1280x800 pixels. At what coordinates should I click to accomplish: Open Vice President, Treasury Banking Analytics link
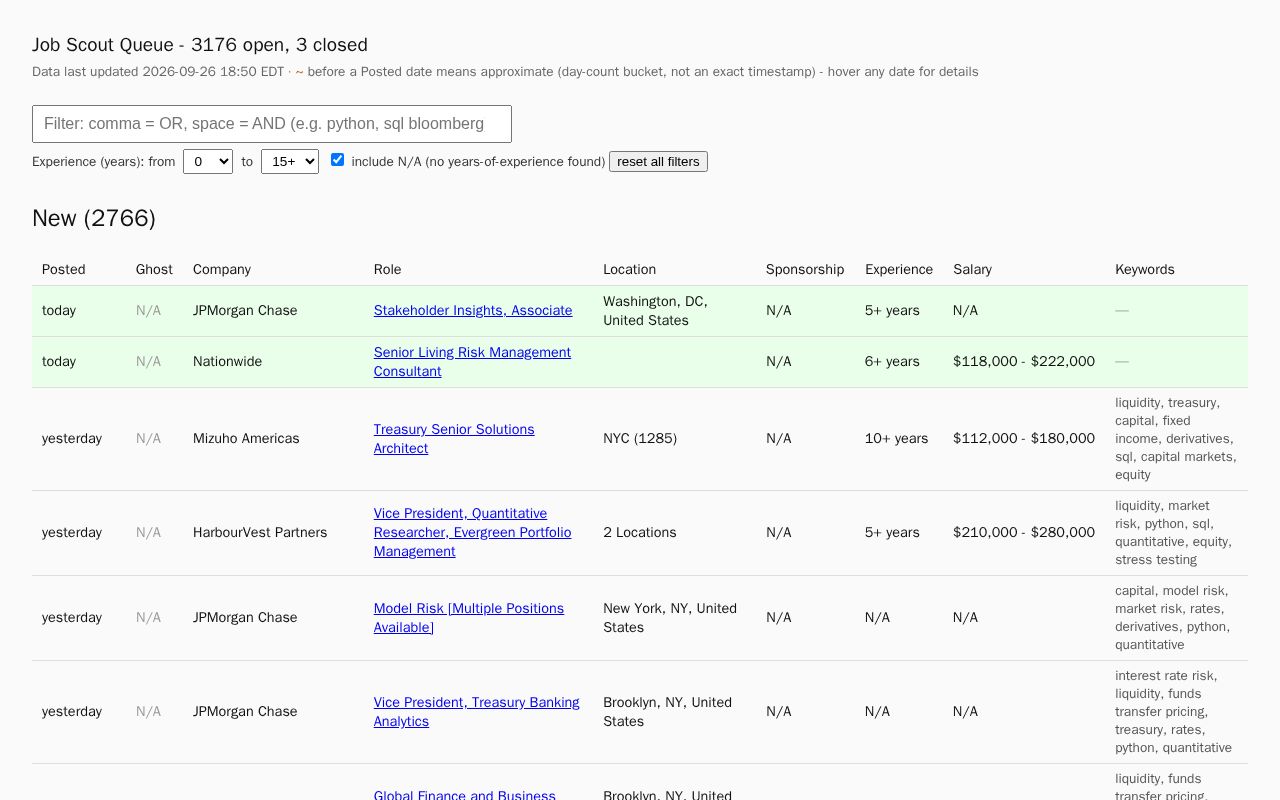coord(477,711)
